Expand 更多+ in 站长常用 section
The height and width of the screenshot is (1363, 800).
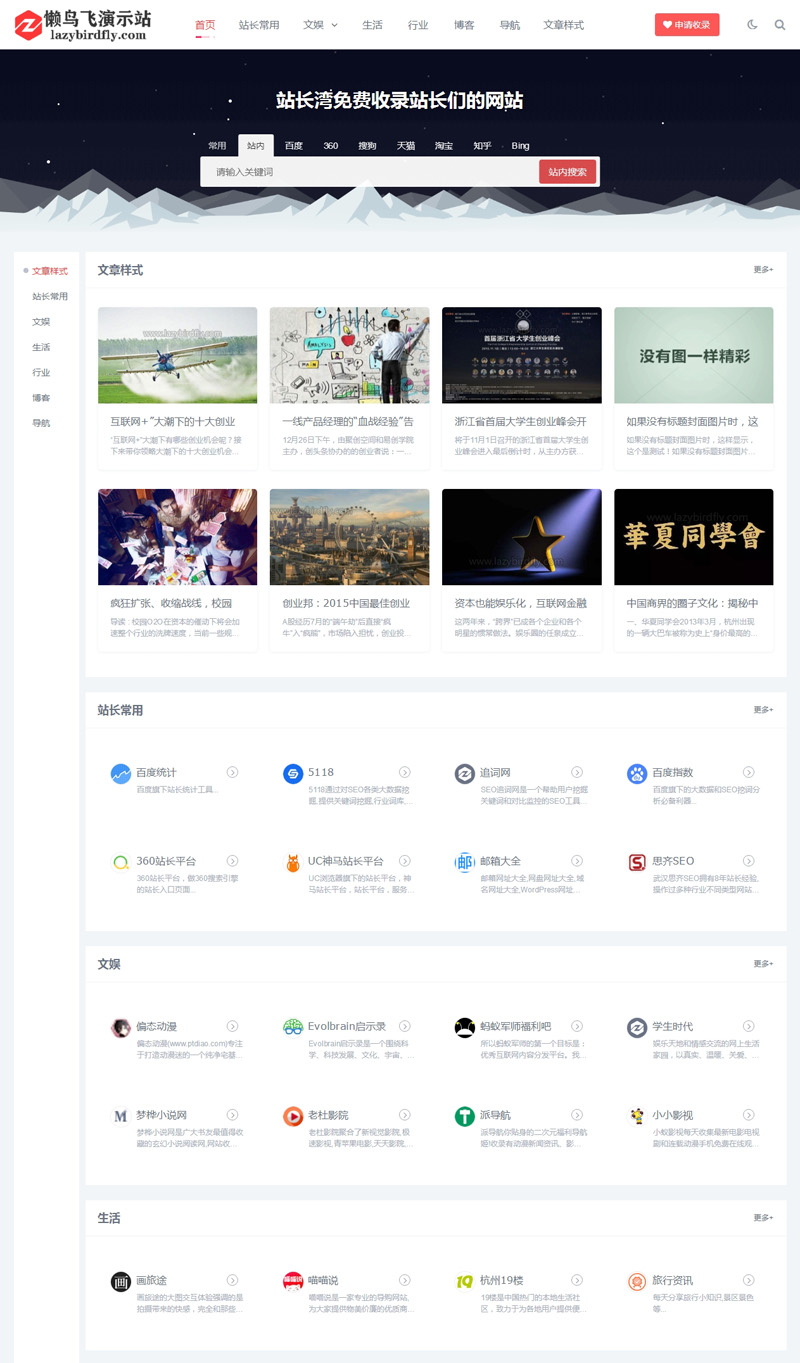tap(763, 710)
